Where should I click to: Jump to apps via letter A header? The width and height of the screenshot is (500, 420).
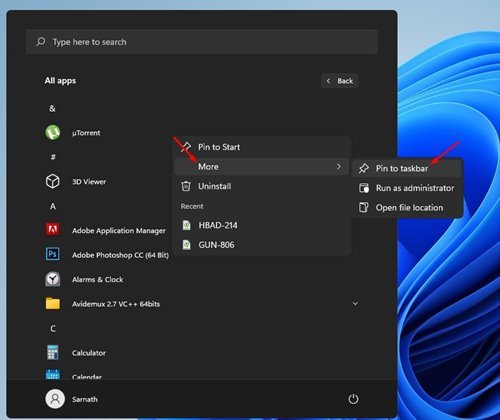(53, 206)
